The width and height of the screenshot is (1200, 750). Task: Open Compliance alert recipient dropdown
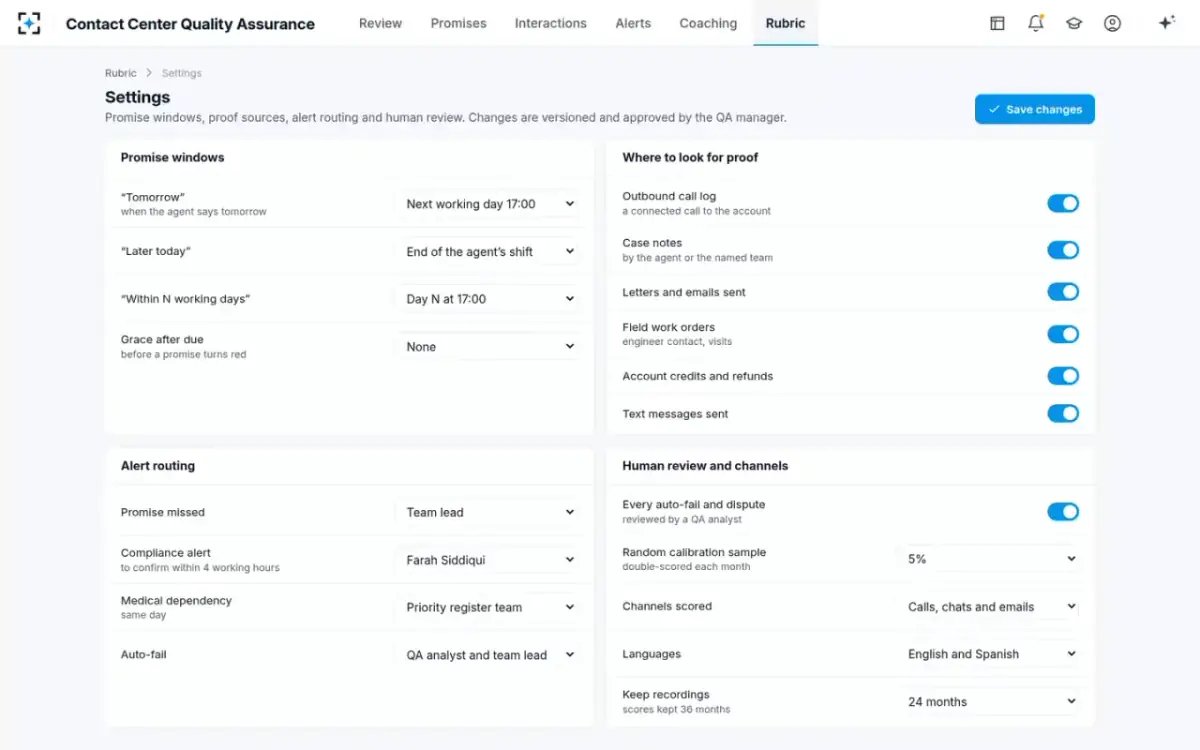click(x=490, y=560)
